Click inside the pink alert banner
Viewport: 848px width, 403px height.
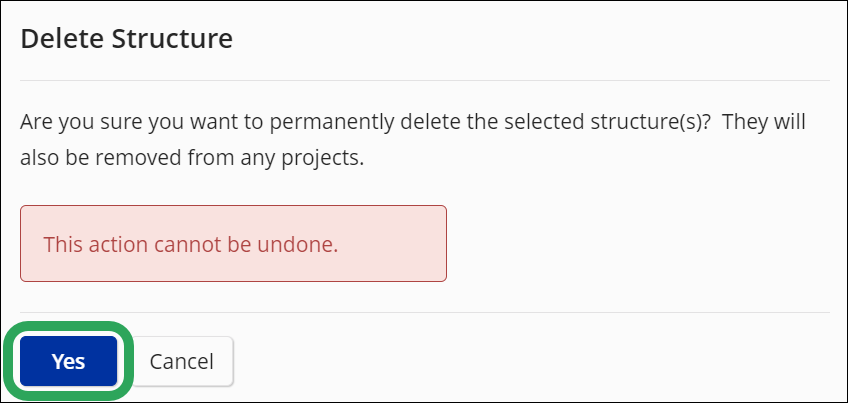(x=233, y=243)
